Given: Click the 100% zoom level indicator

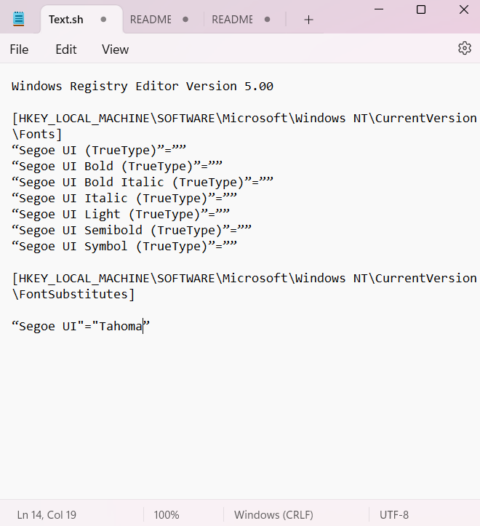Looking at the screenshot, I should (x=166, y=515).
